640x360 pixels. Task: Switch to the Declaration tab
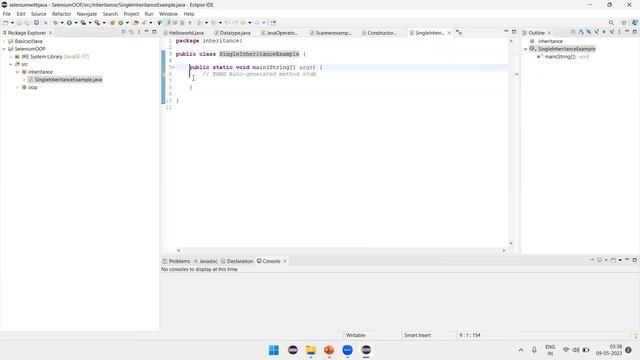[237, 261]
